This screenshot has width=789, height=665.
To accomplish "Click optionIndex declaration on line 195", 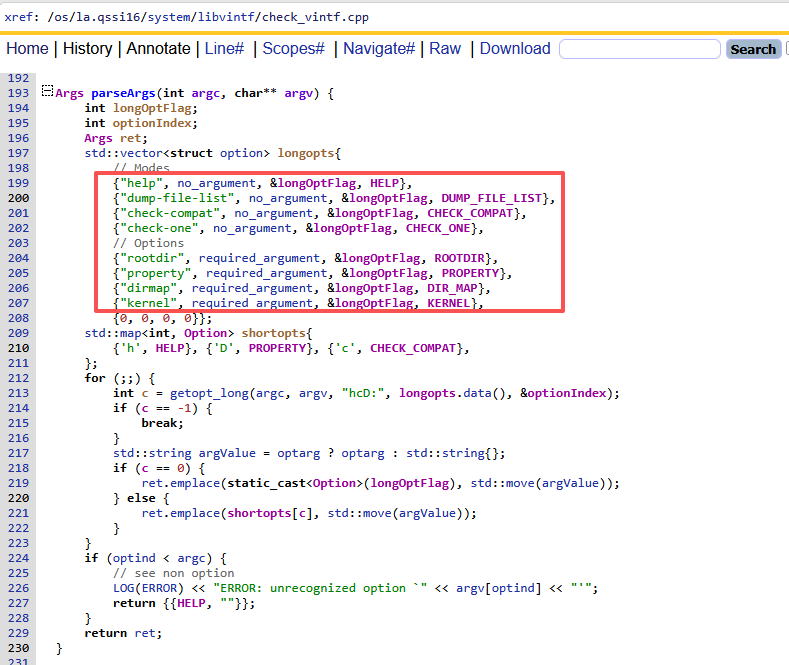I will [152, 123].
